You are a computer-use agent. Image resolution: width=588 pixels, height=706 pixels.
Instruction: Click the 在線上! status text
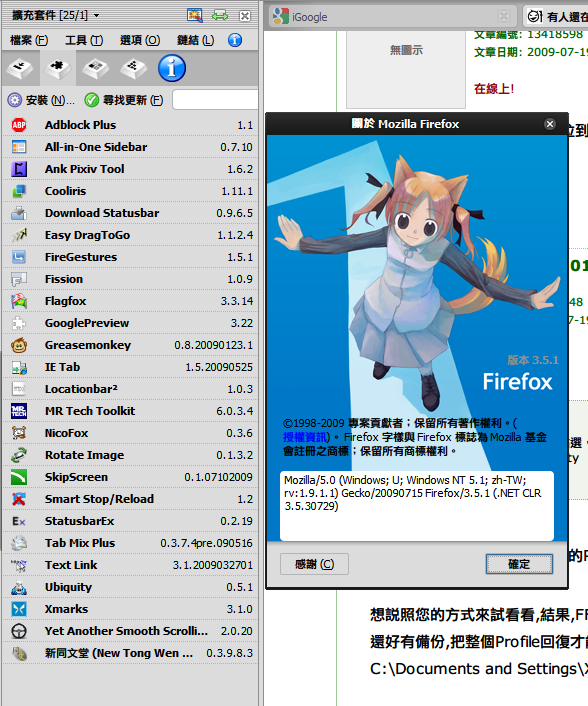494,88
